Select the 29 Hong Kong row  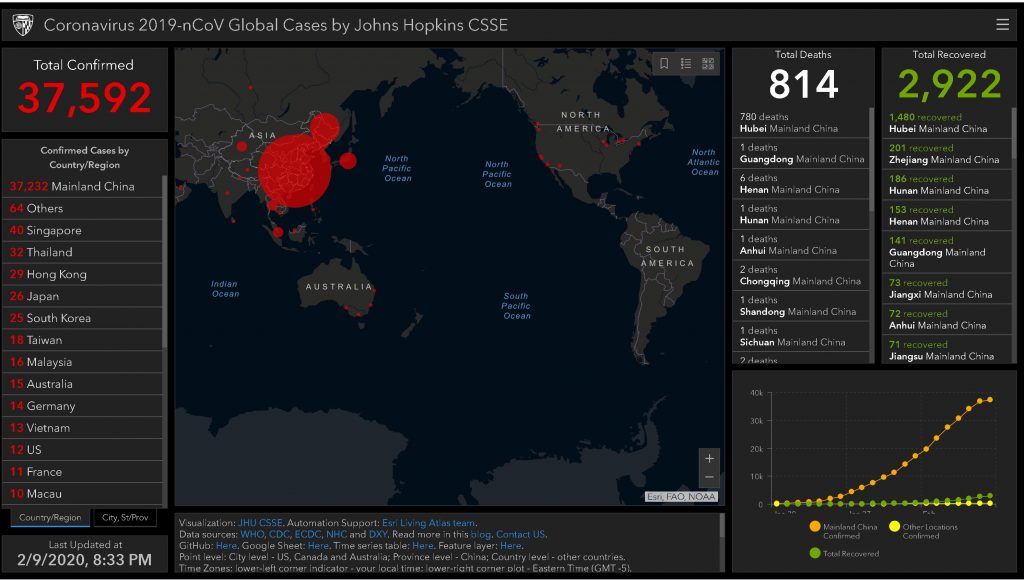coord(82,274)
